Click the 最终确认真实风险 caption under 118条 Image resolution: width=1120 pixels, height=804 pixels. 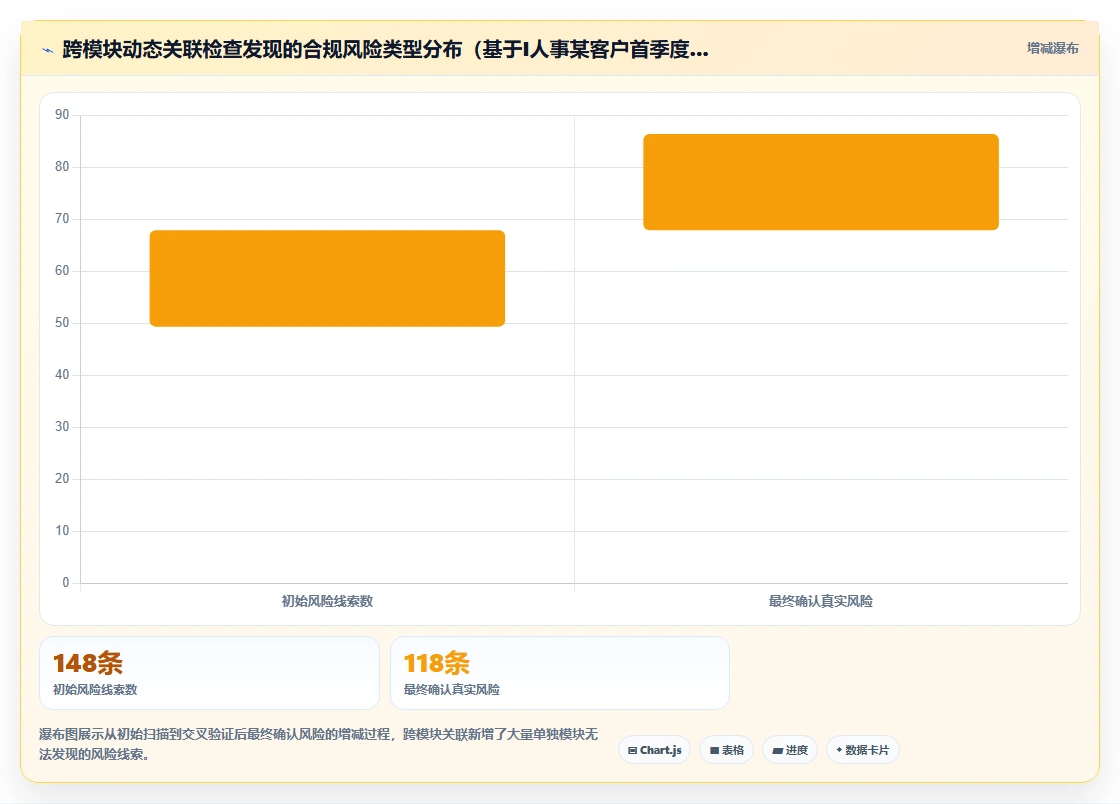(x=451, y=690)
